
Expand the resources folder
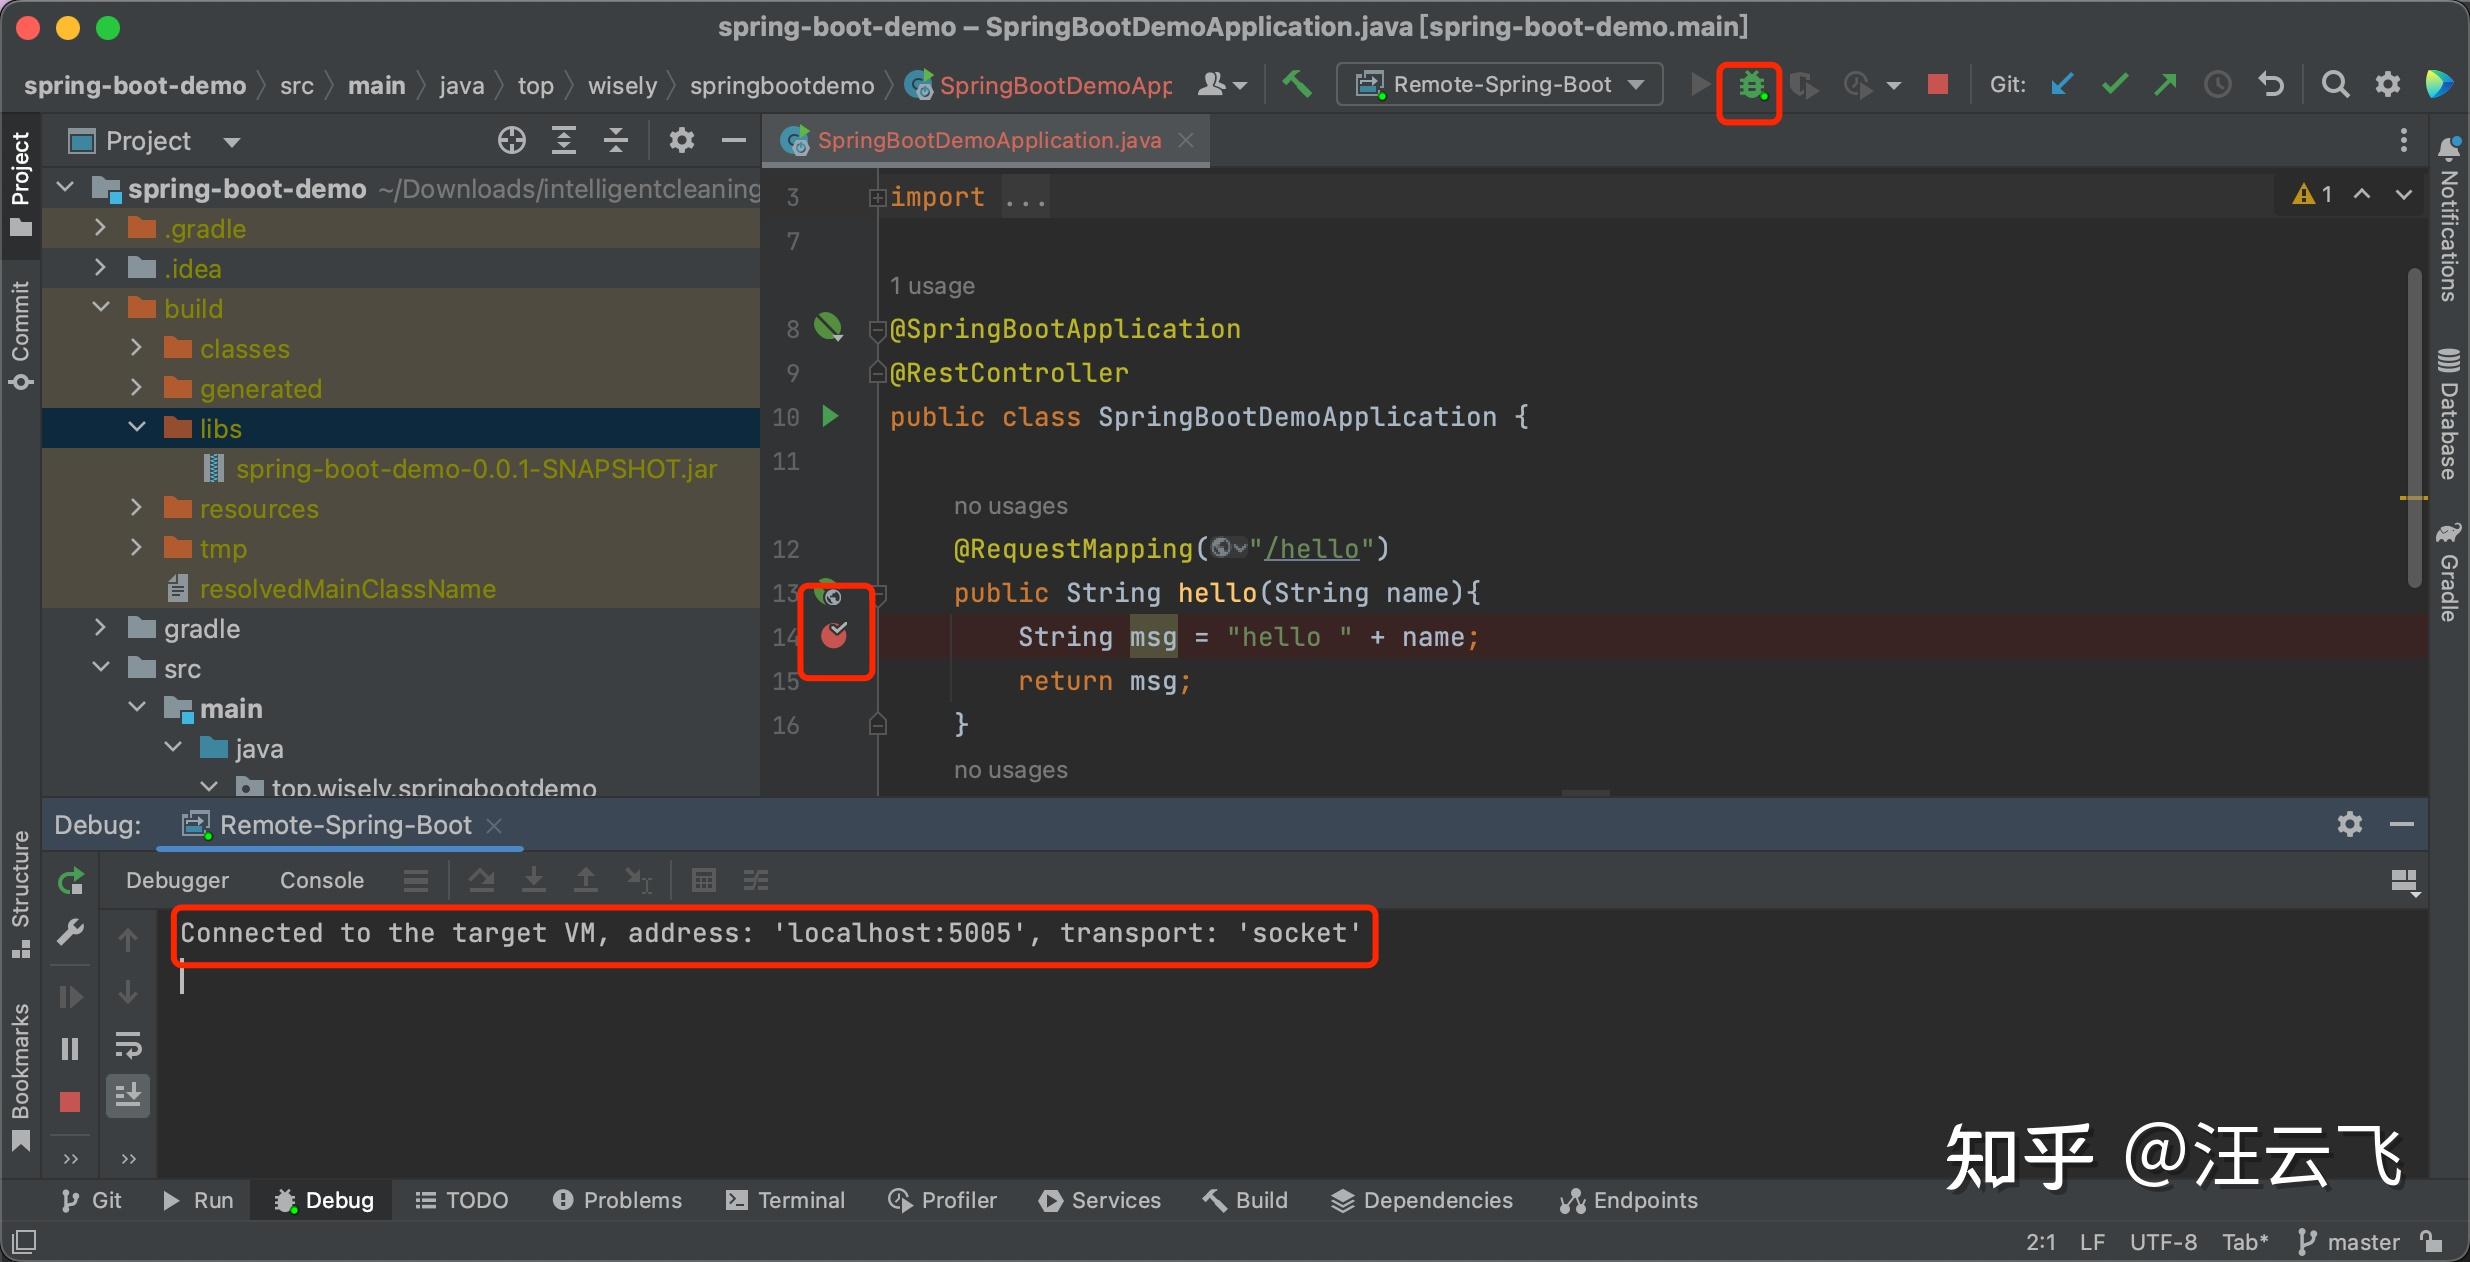(x=136, y=508)
